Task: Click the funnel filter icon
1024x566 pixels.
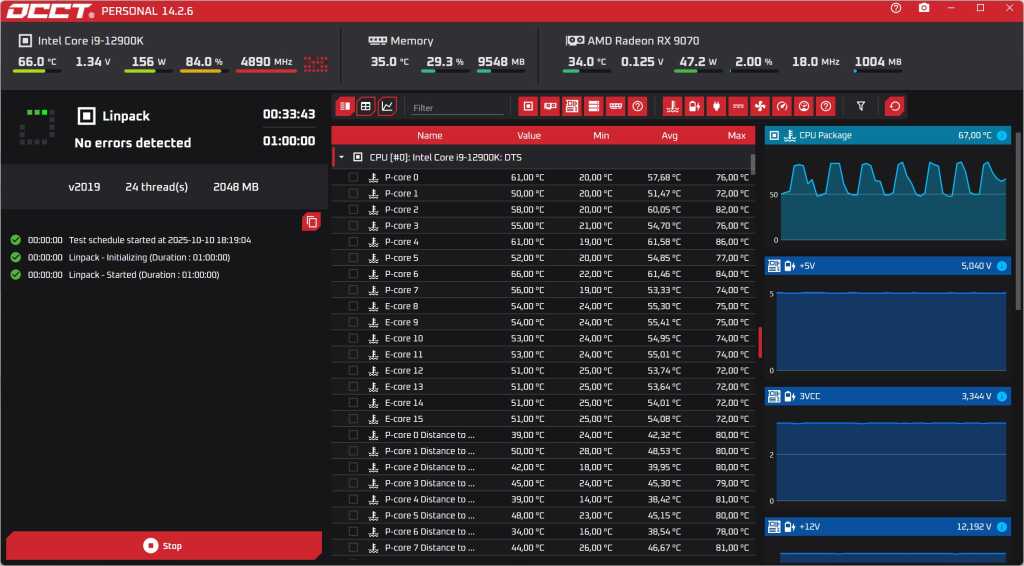Action: click(861, 105)
